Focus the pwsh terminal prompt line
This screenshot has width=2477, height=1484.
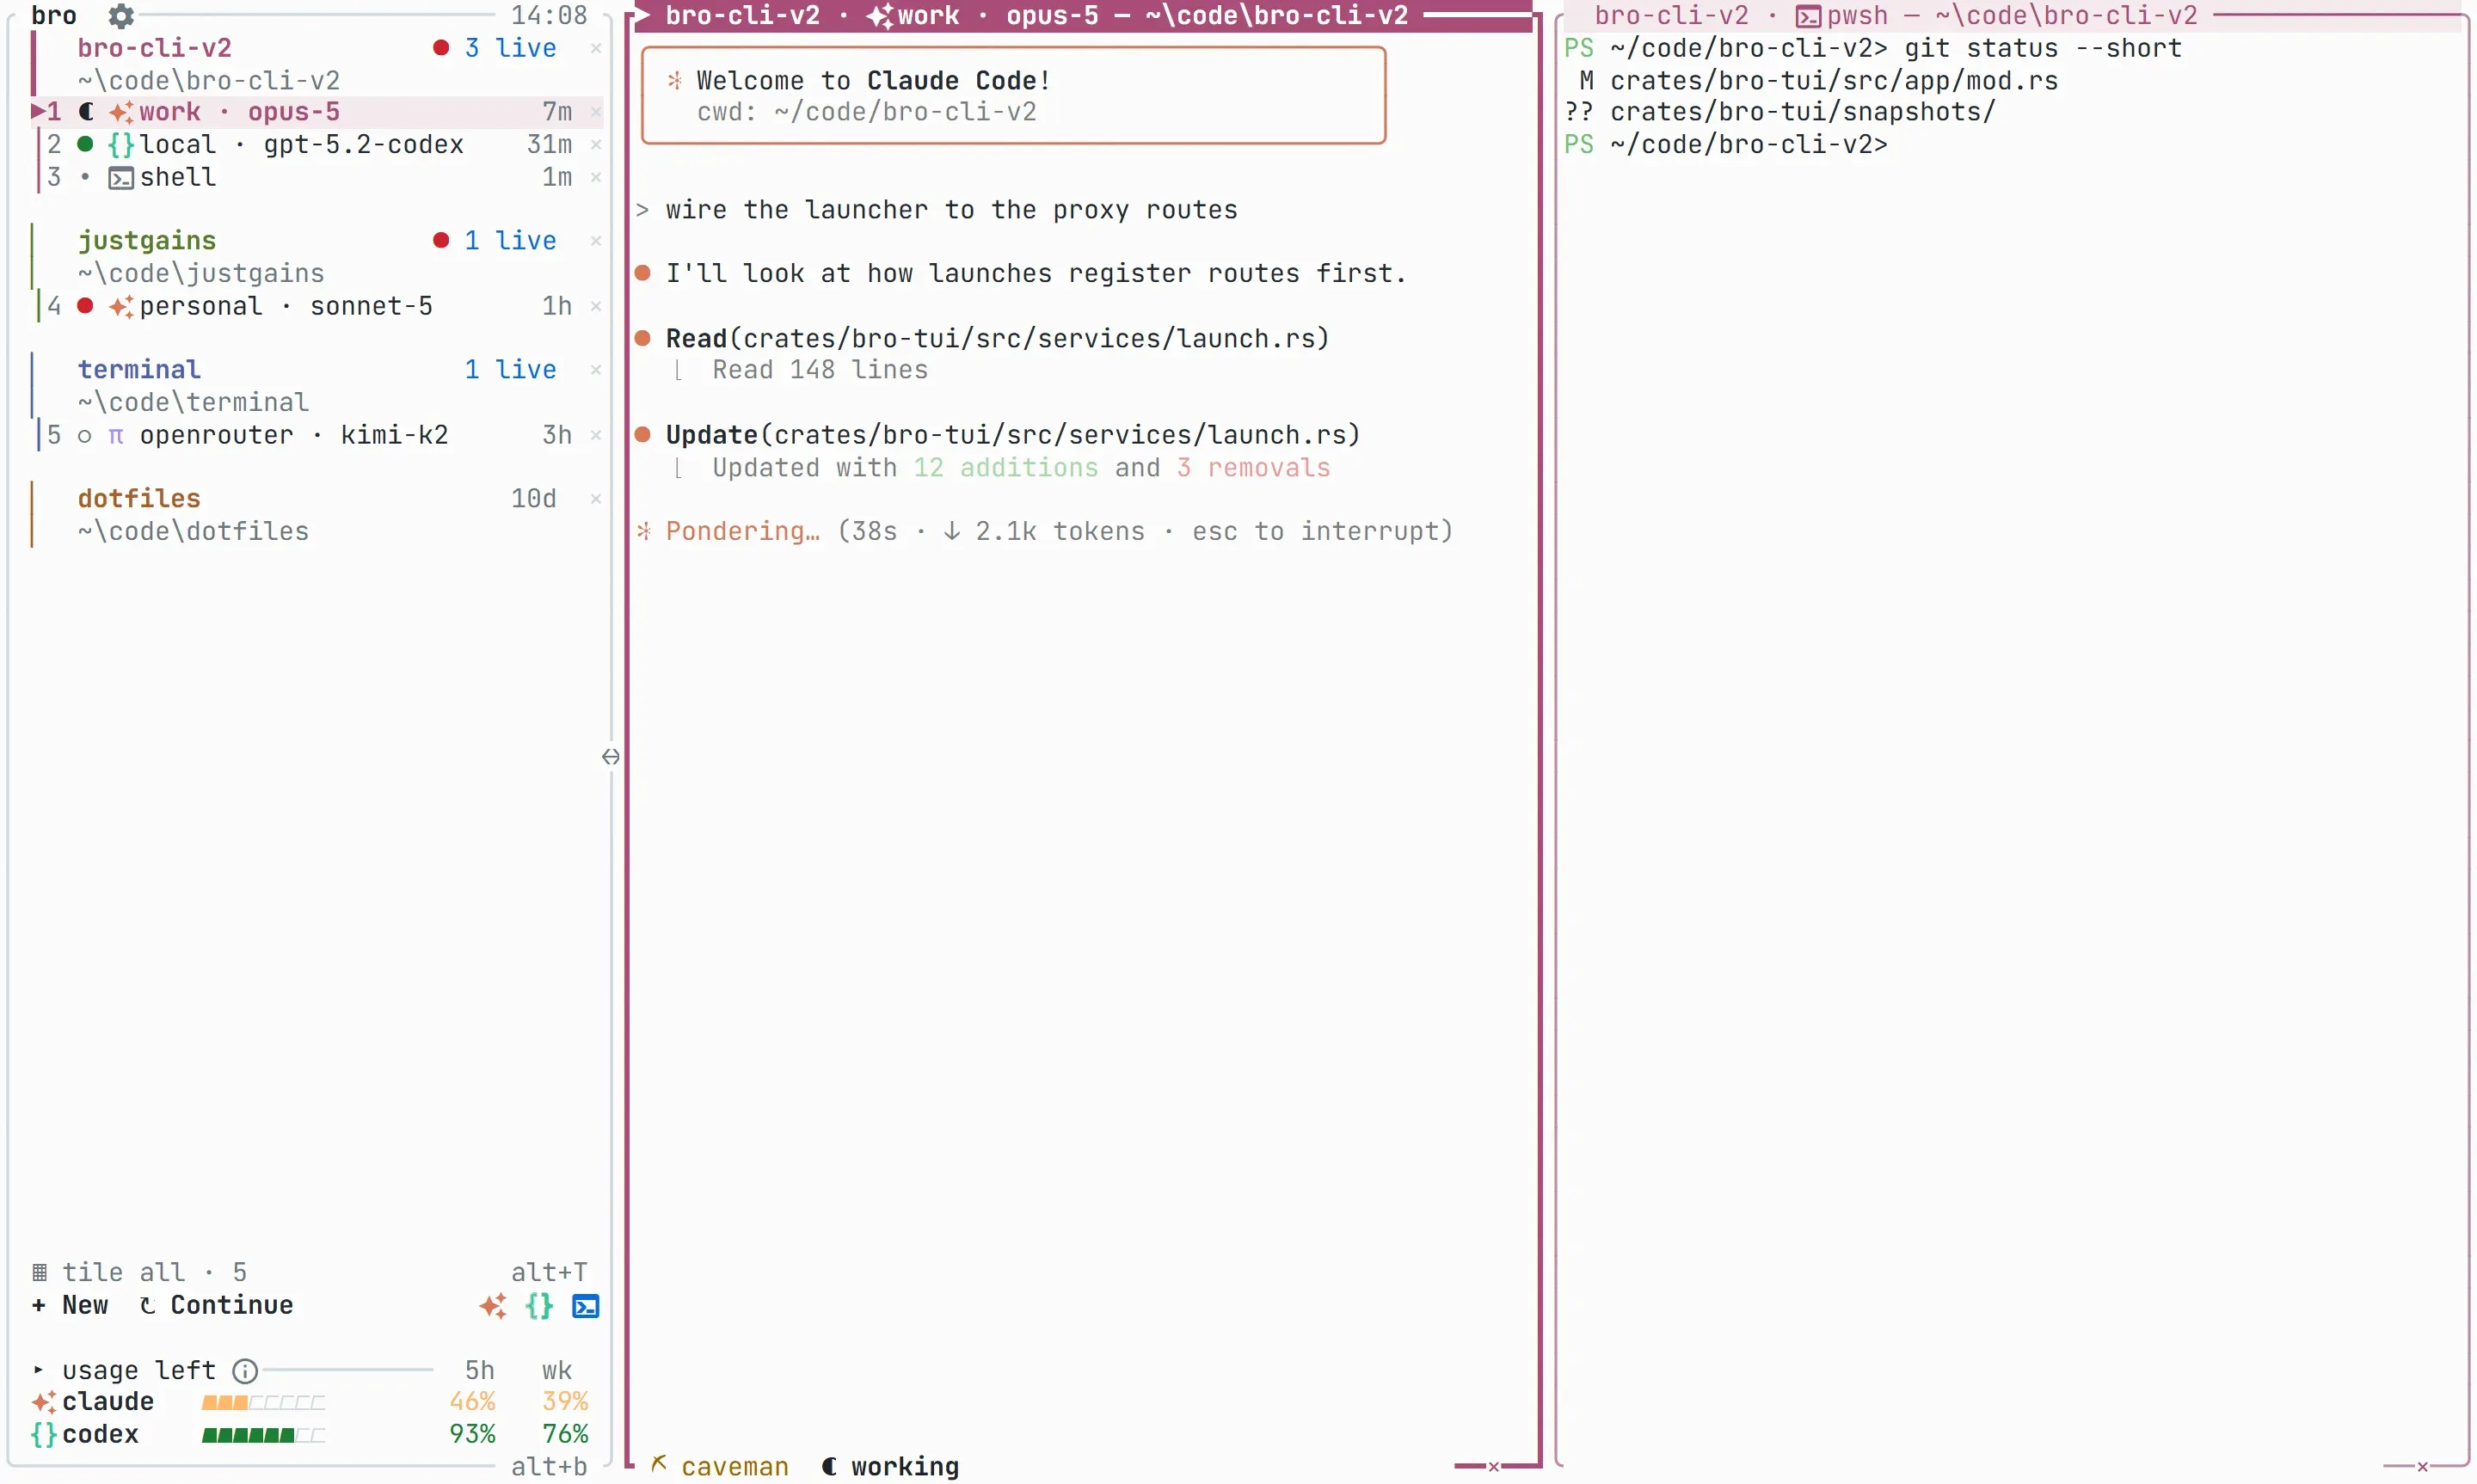(1726, 145)
